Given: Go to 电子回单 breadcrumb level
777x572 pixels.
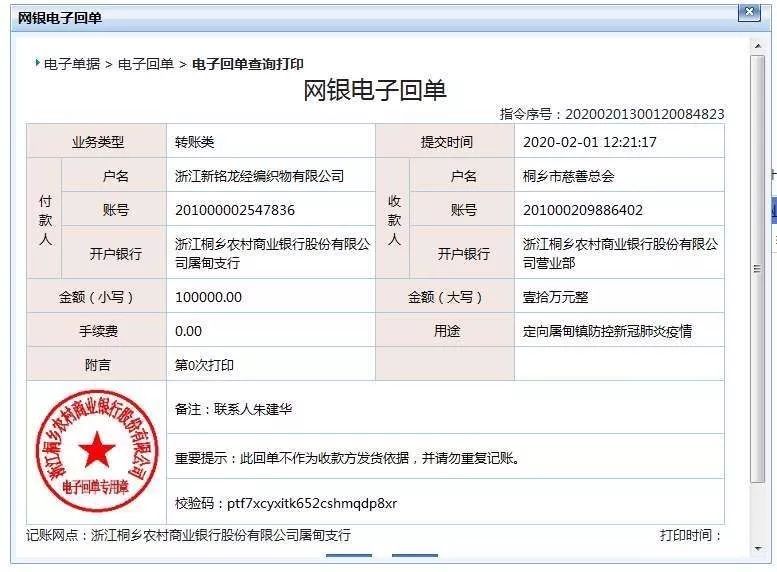Looking at the screenshot, I should pos(146,64).
